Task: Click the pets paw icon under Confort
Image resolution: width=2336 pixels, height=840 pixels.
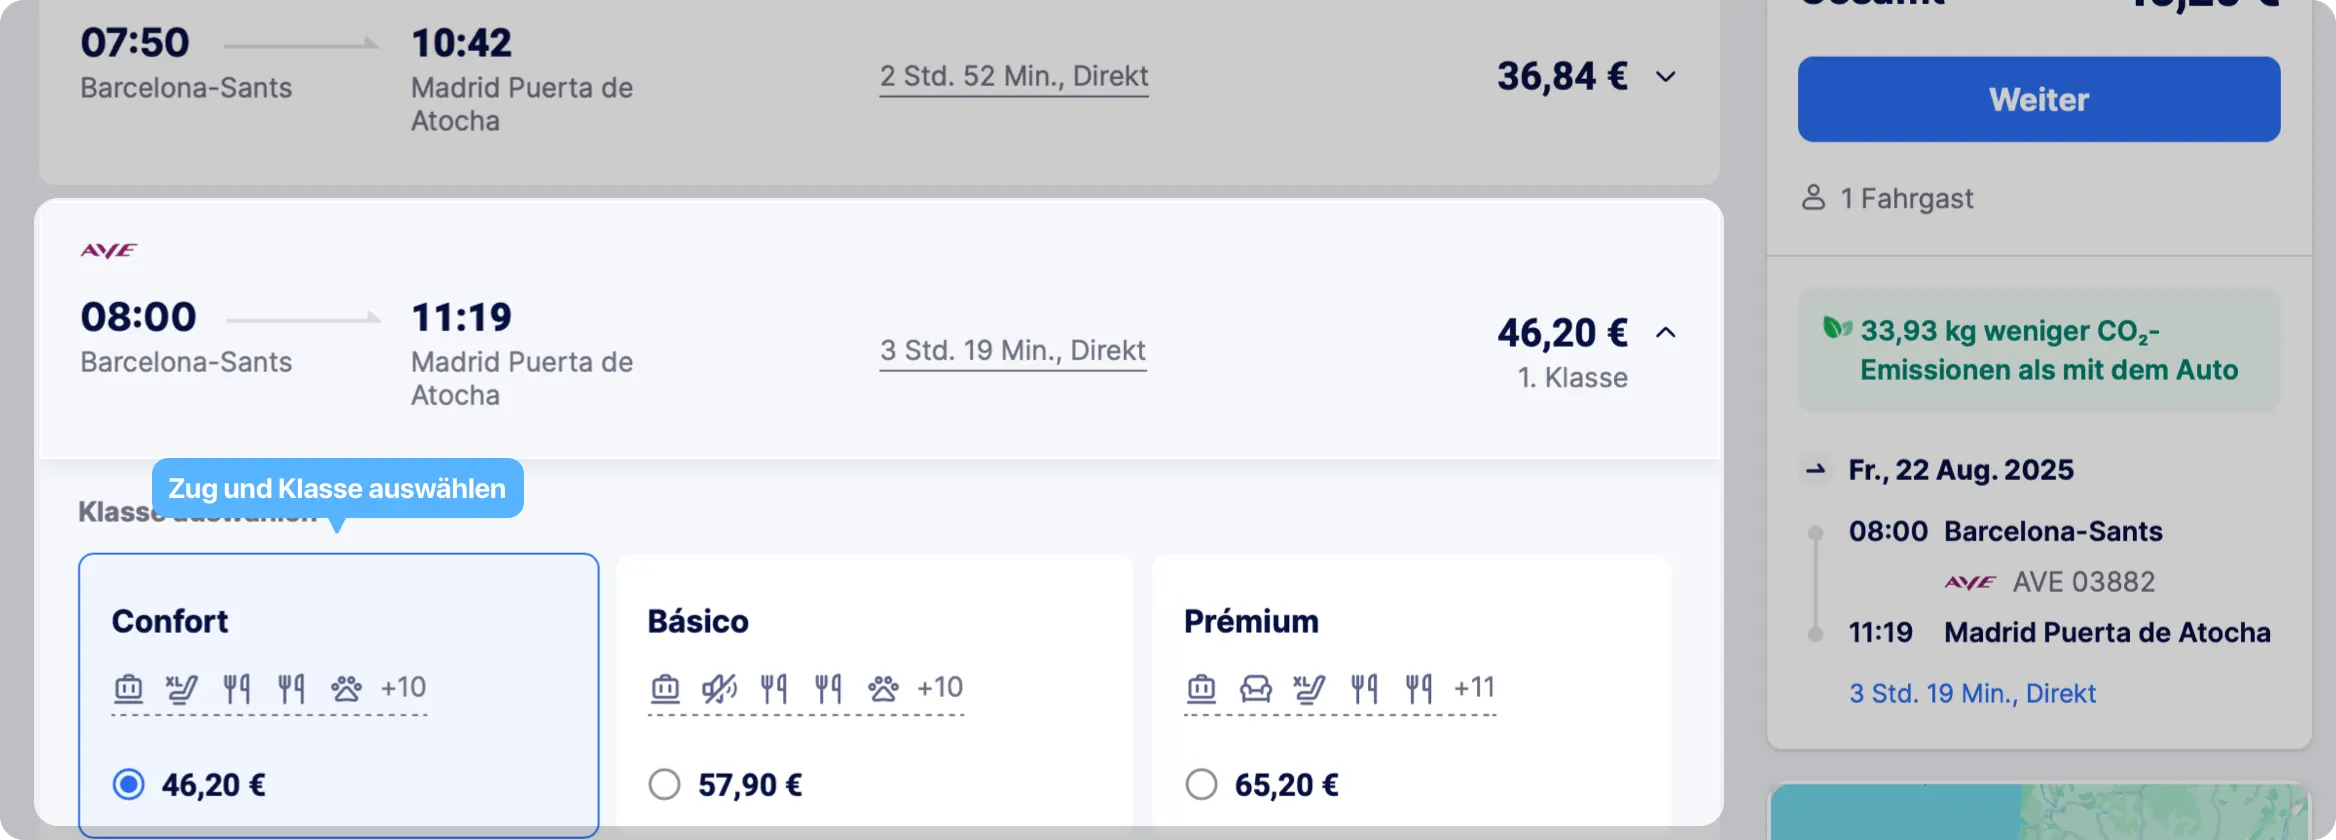Action: 346,688
